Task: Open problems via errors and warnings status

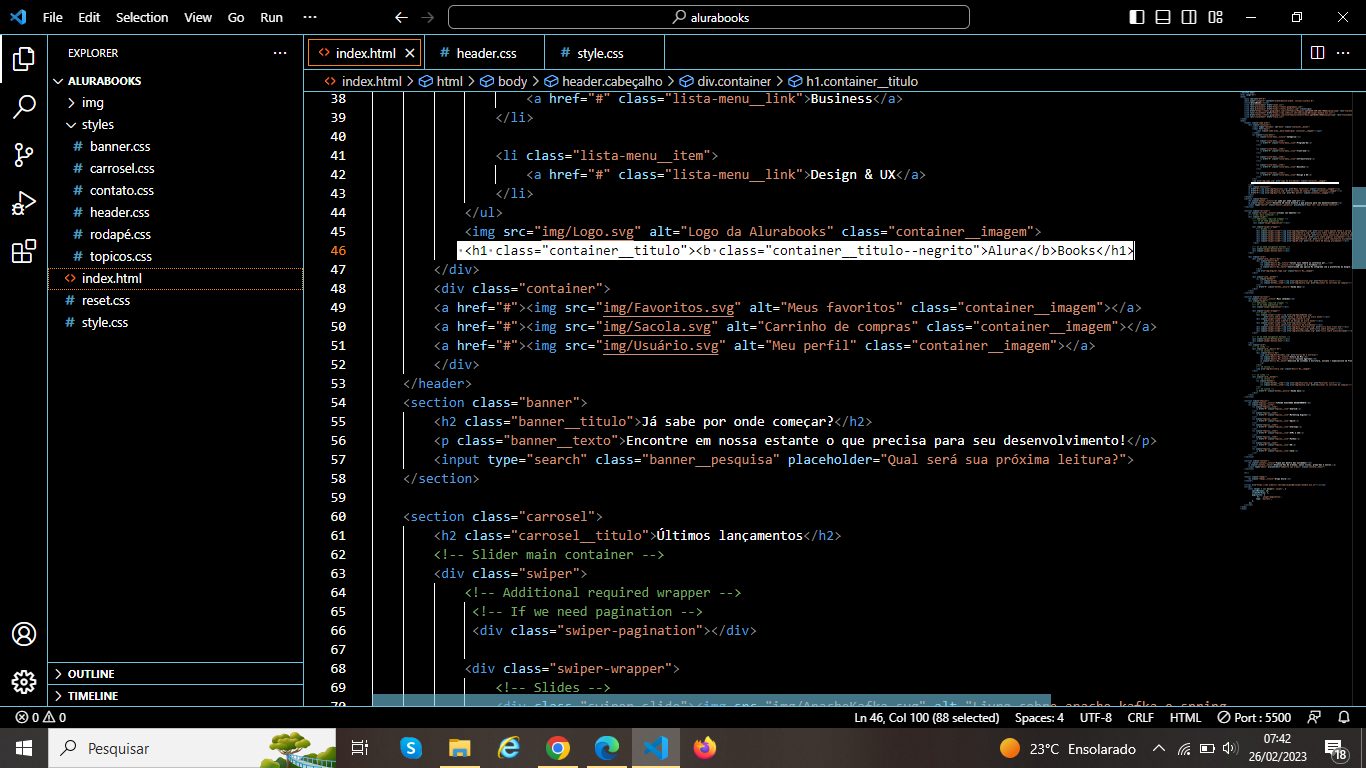Action: pyautogui.click(x=41, y=718)
